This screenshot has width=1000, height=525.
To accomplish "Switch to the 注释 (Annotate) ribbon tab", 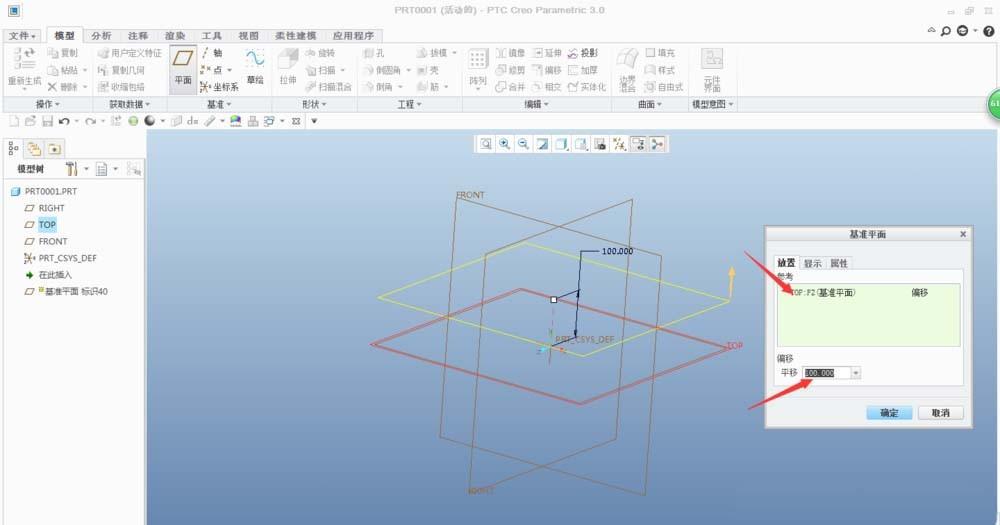I will (x=138, y=36).
